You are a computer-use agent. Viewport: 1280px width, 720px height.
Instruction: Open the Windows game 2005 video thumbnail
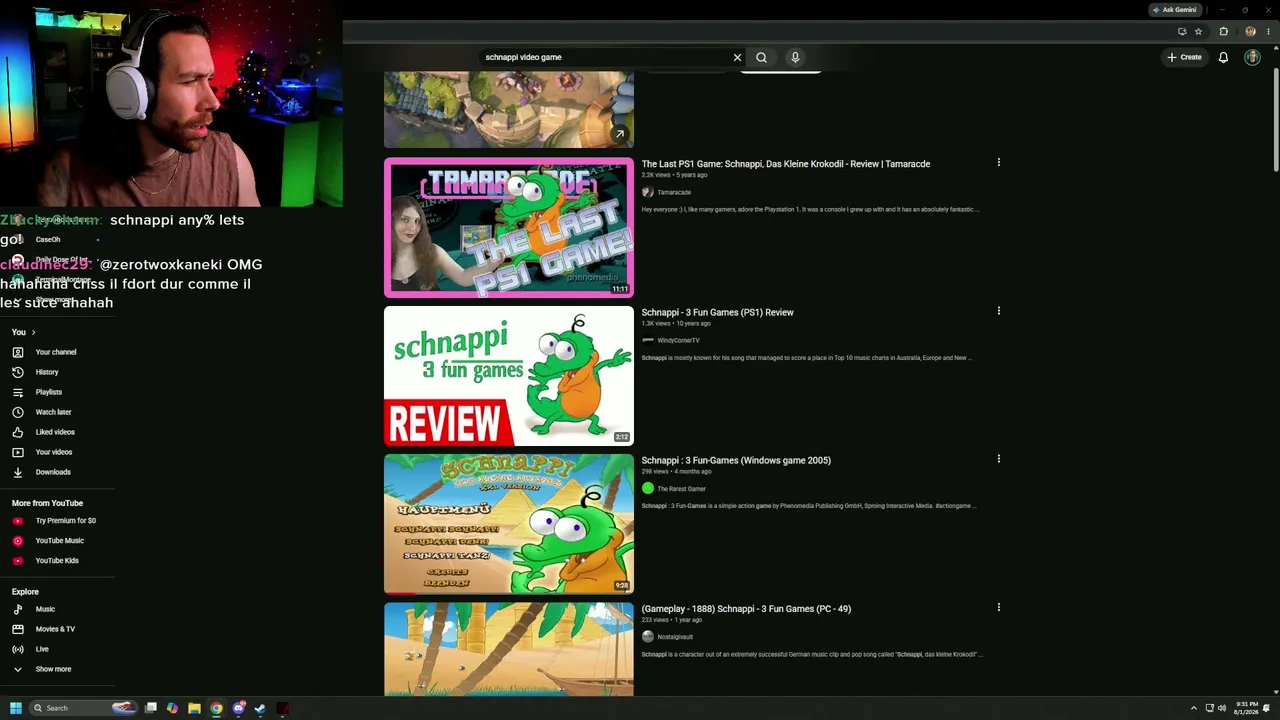point(509,524)
